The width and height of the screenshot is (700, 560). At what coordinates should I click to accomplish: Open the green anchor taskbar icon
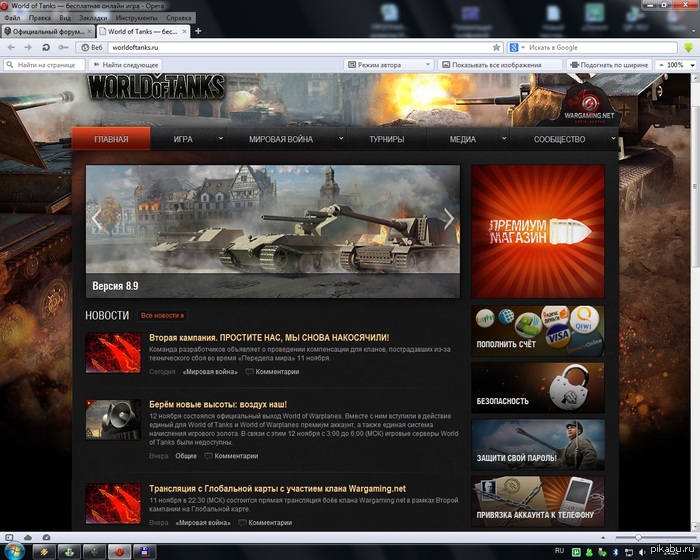(69, 552)
